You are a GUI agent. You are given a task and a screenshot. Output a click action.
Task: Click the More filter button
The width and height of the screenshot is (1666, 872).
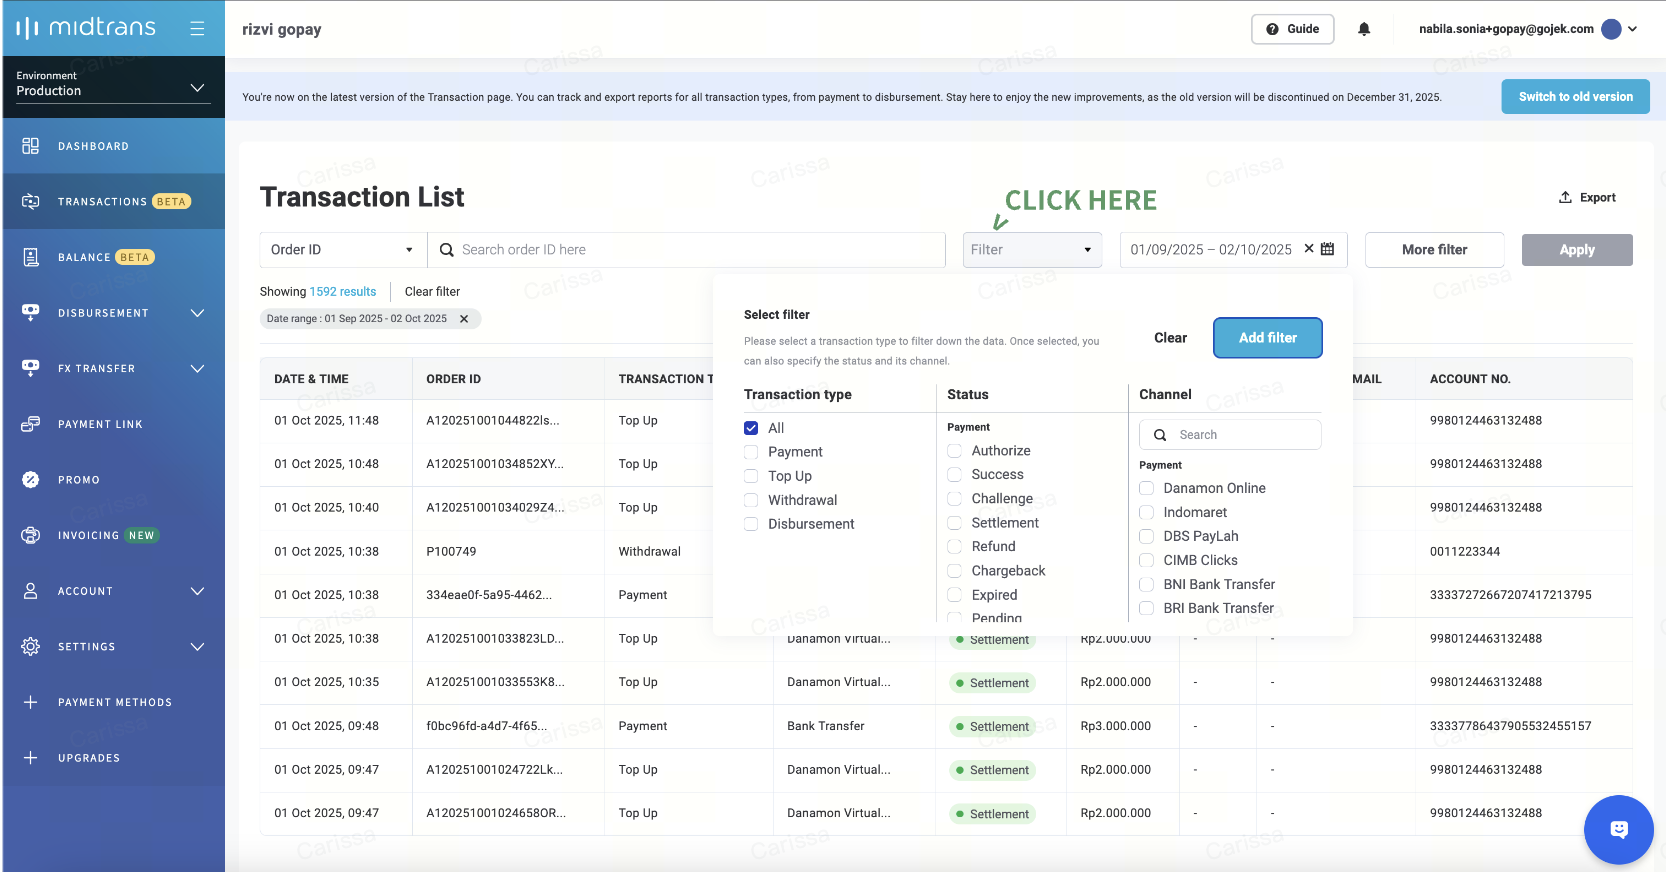coord(1434,250)
